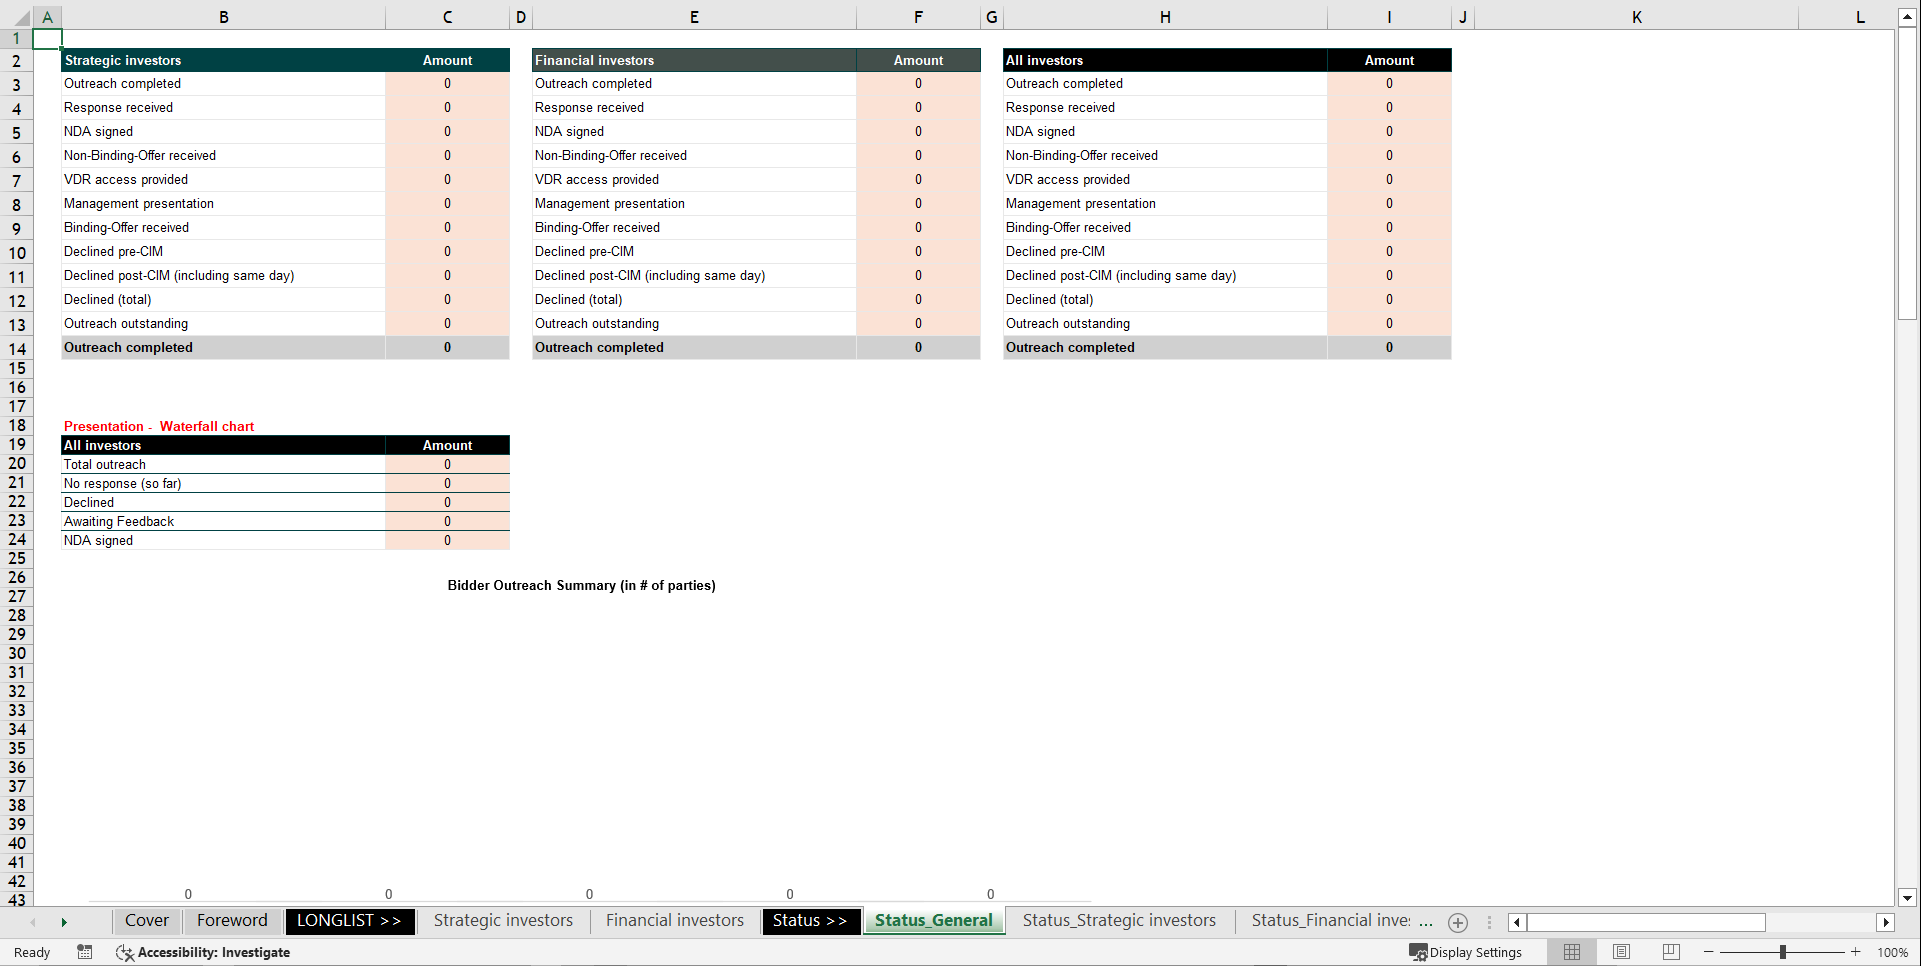Select the Total outreach cell

click(223, 464)
